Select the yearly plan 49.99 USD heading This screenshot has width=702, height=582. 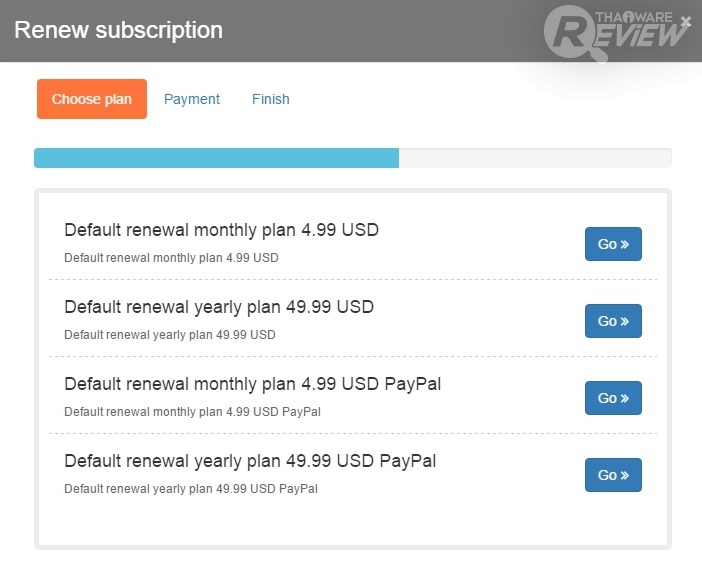tap(219, 307)
